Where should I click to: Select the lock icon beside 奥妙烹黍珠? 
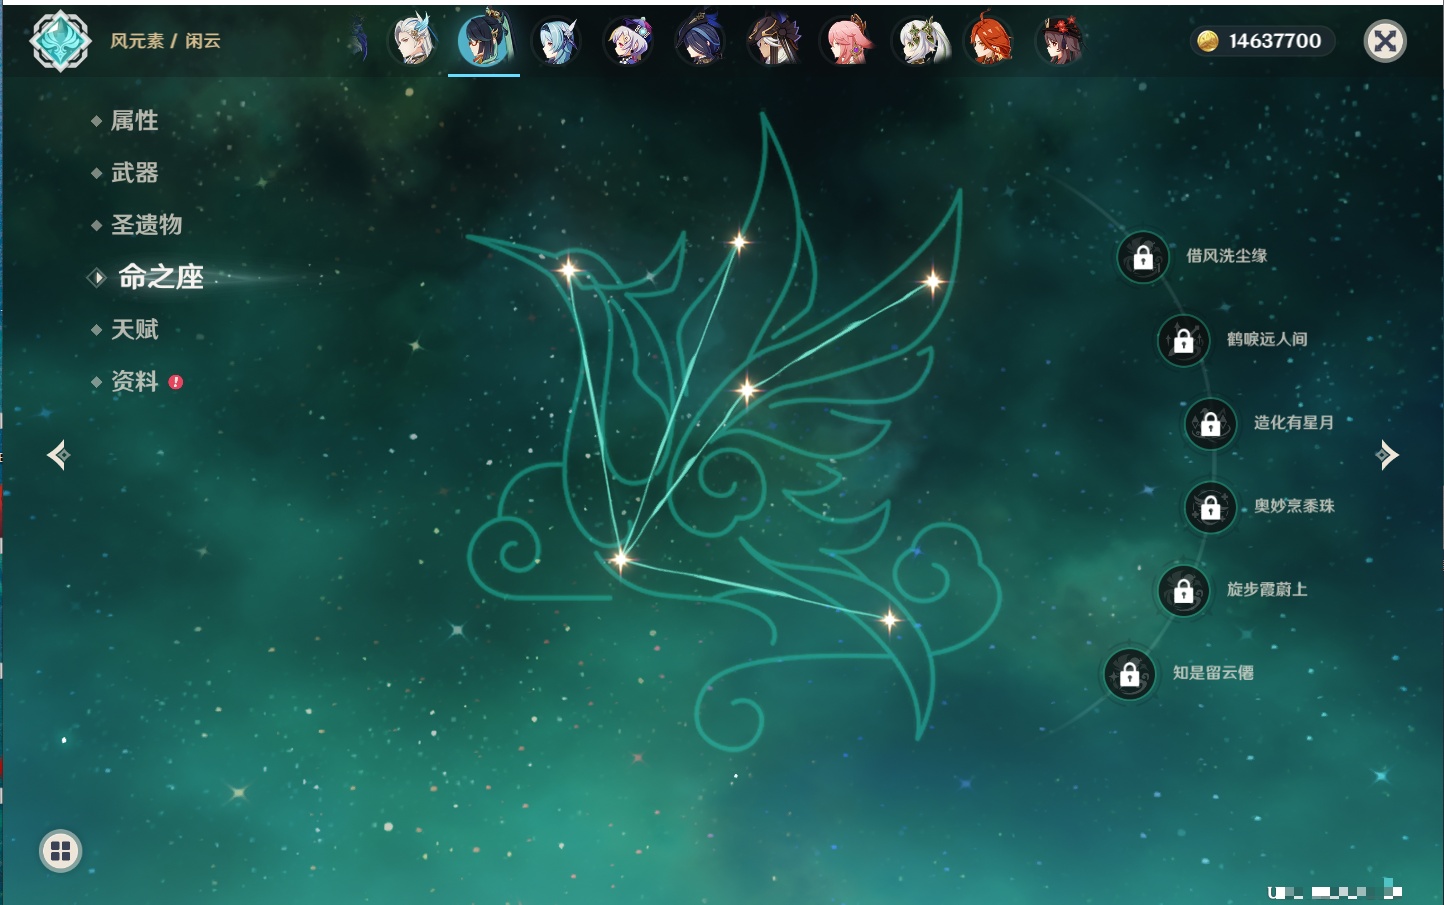click(1211, 507)
